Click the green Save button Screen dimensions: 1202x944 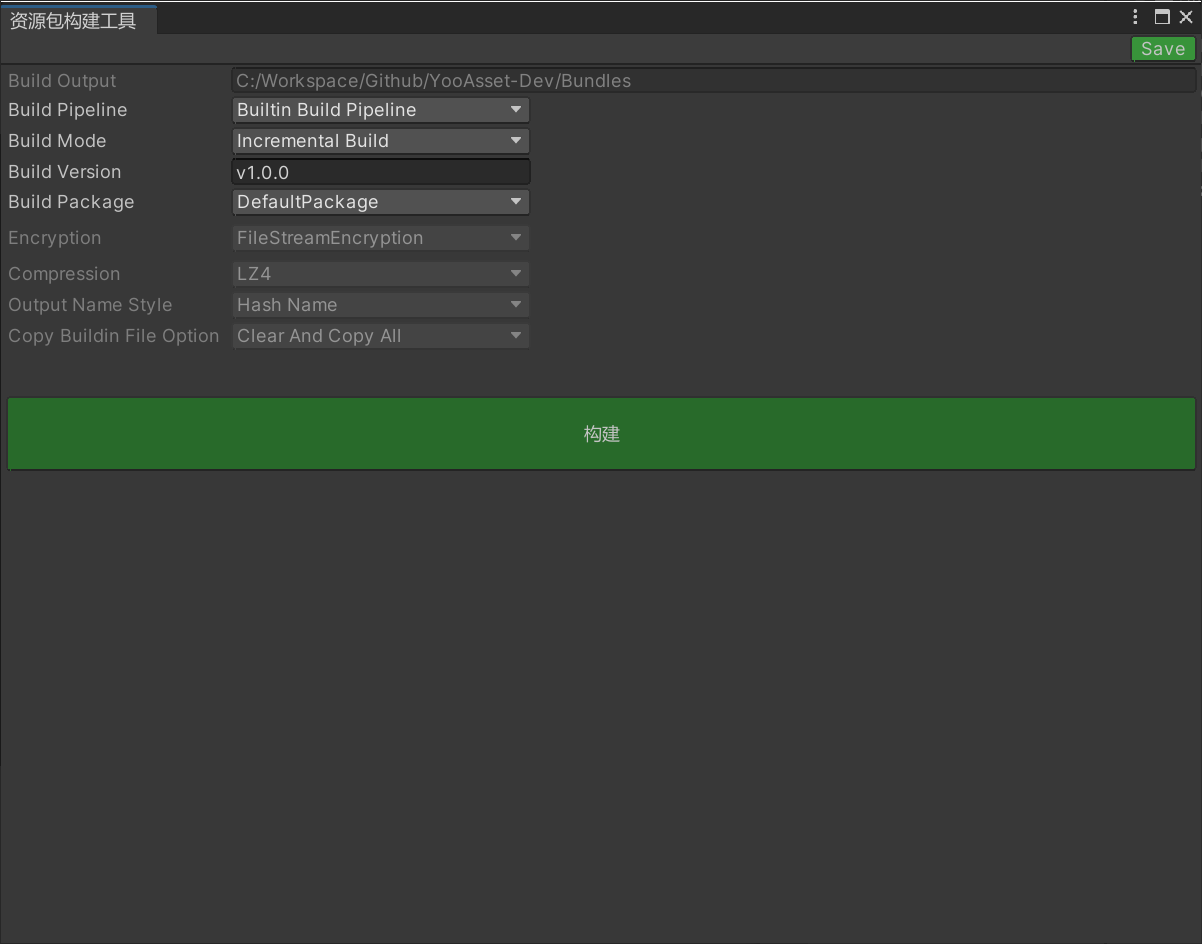click(1163, 49)
